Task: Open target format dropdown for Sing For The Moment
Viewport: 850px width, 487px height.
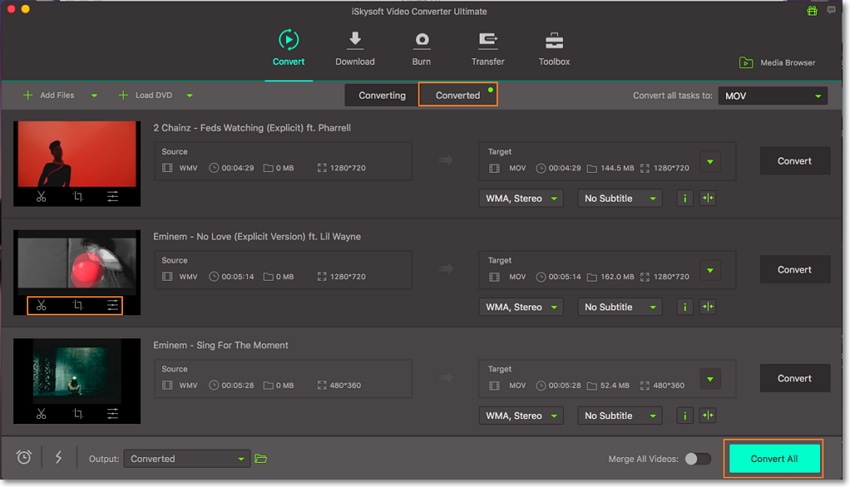Action: (x=710, y=379)
